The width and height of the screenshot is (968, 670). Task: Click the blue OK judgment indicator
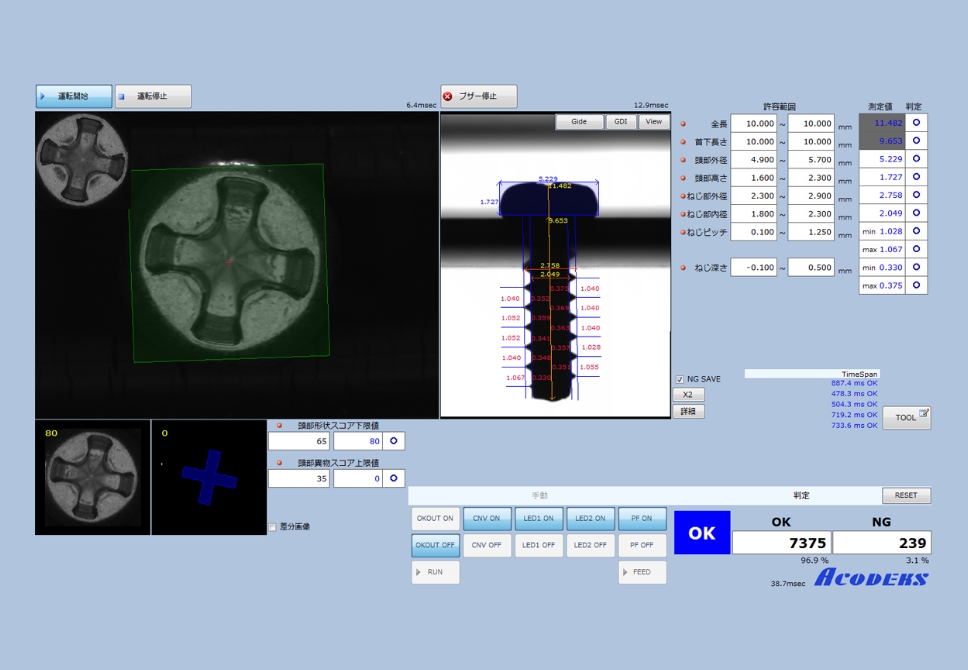(x=701, y=533)
